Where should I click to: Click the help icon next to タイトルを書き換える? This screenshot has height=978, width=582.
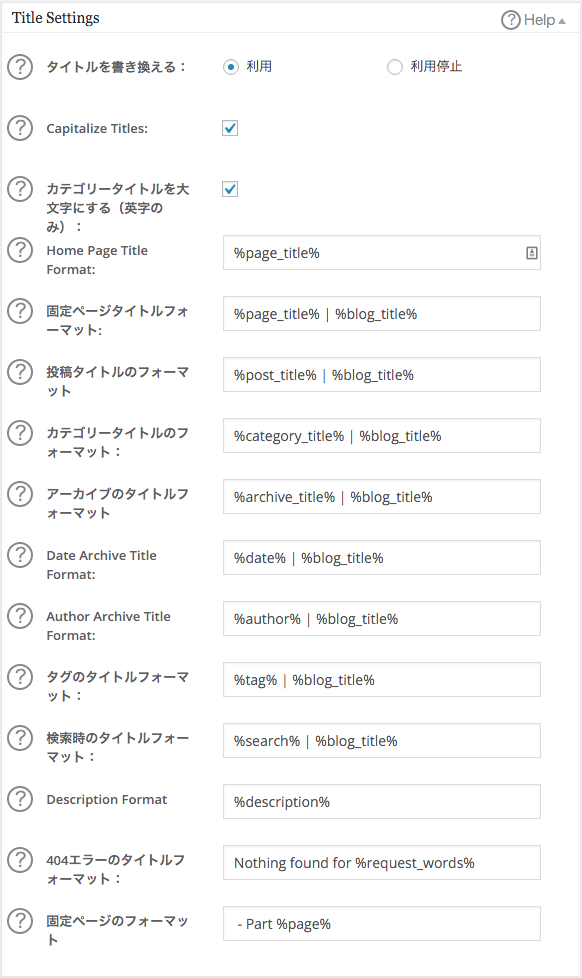(x=20, y=65)
